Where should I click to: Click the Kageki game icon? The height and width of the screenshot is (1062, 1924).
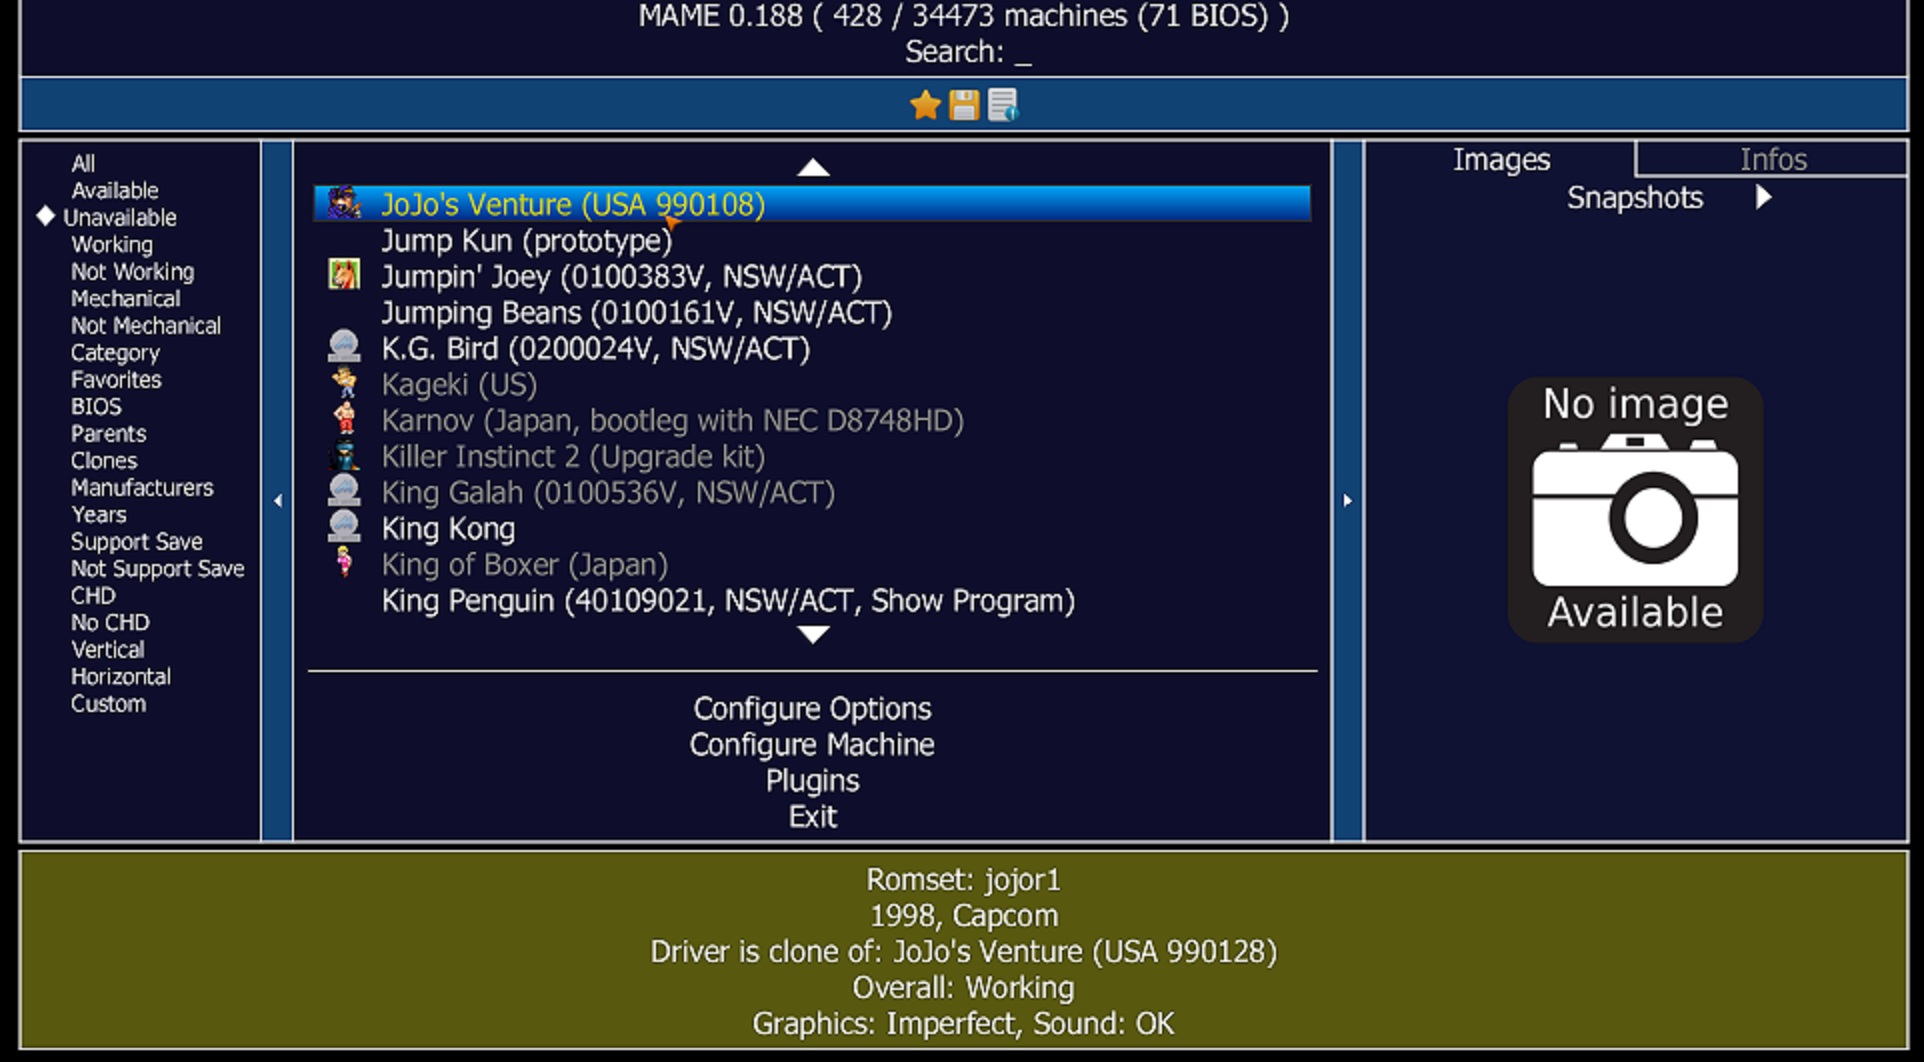click(344, 383)
